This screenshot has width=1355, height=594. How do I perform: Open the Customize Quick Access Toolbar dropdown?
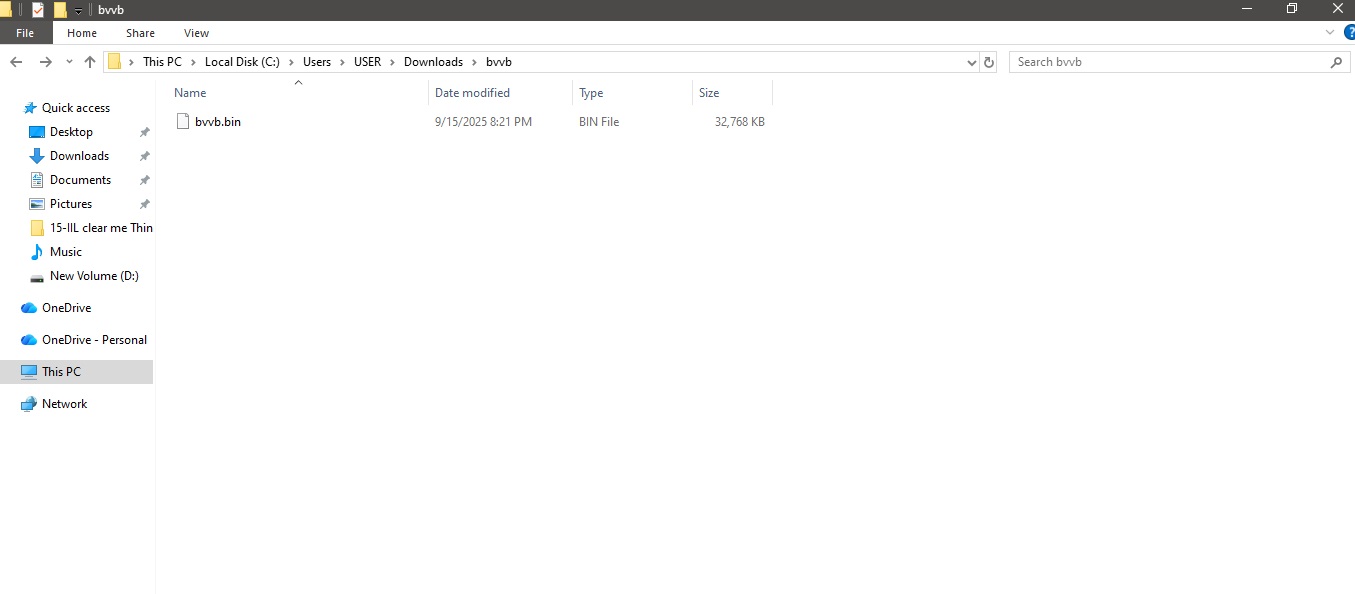click(x=78, y=9)
